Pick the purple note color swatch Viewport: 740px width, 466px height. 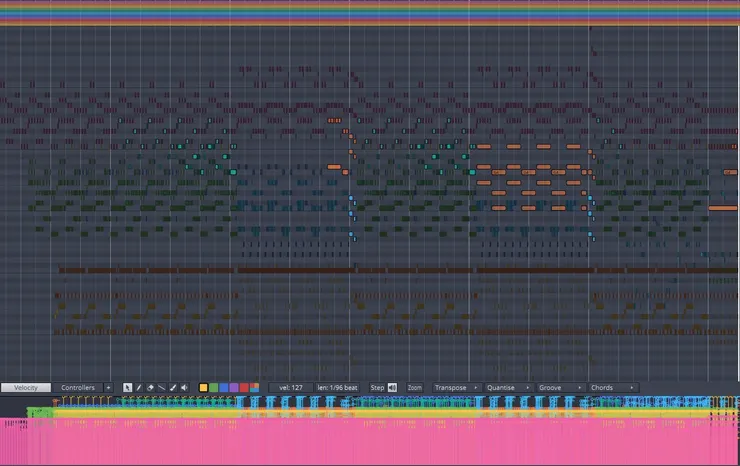click(234, 388)
